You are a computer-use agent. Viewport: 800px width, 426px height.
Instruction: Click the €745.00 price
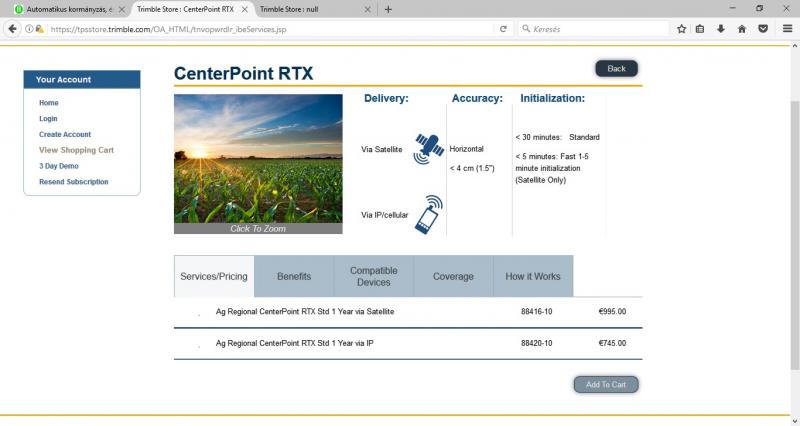click(x=612, y=343)
